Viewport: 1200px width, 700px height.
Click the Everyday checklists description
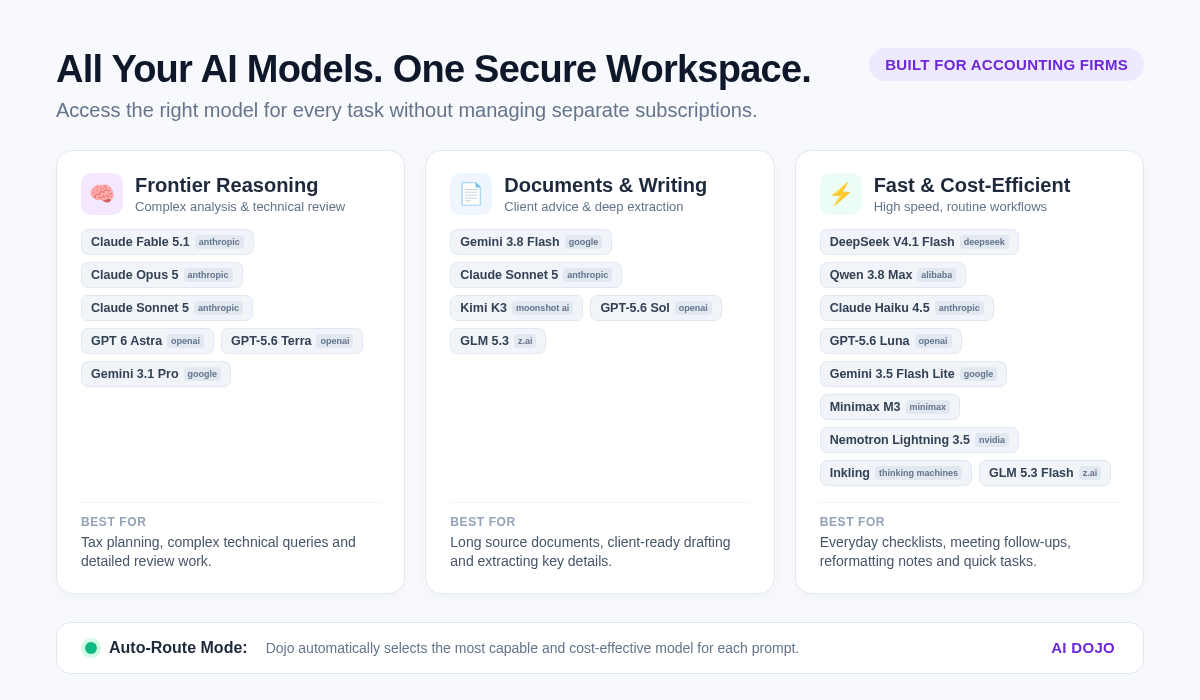coord(945,552)
